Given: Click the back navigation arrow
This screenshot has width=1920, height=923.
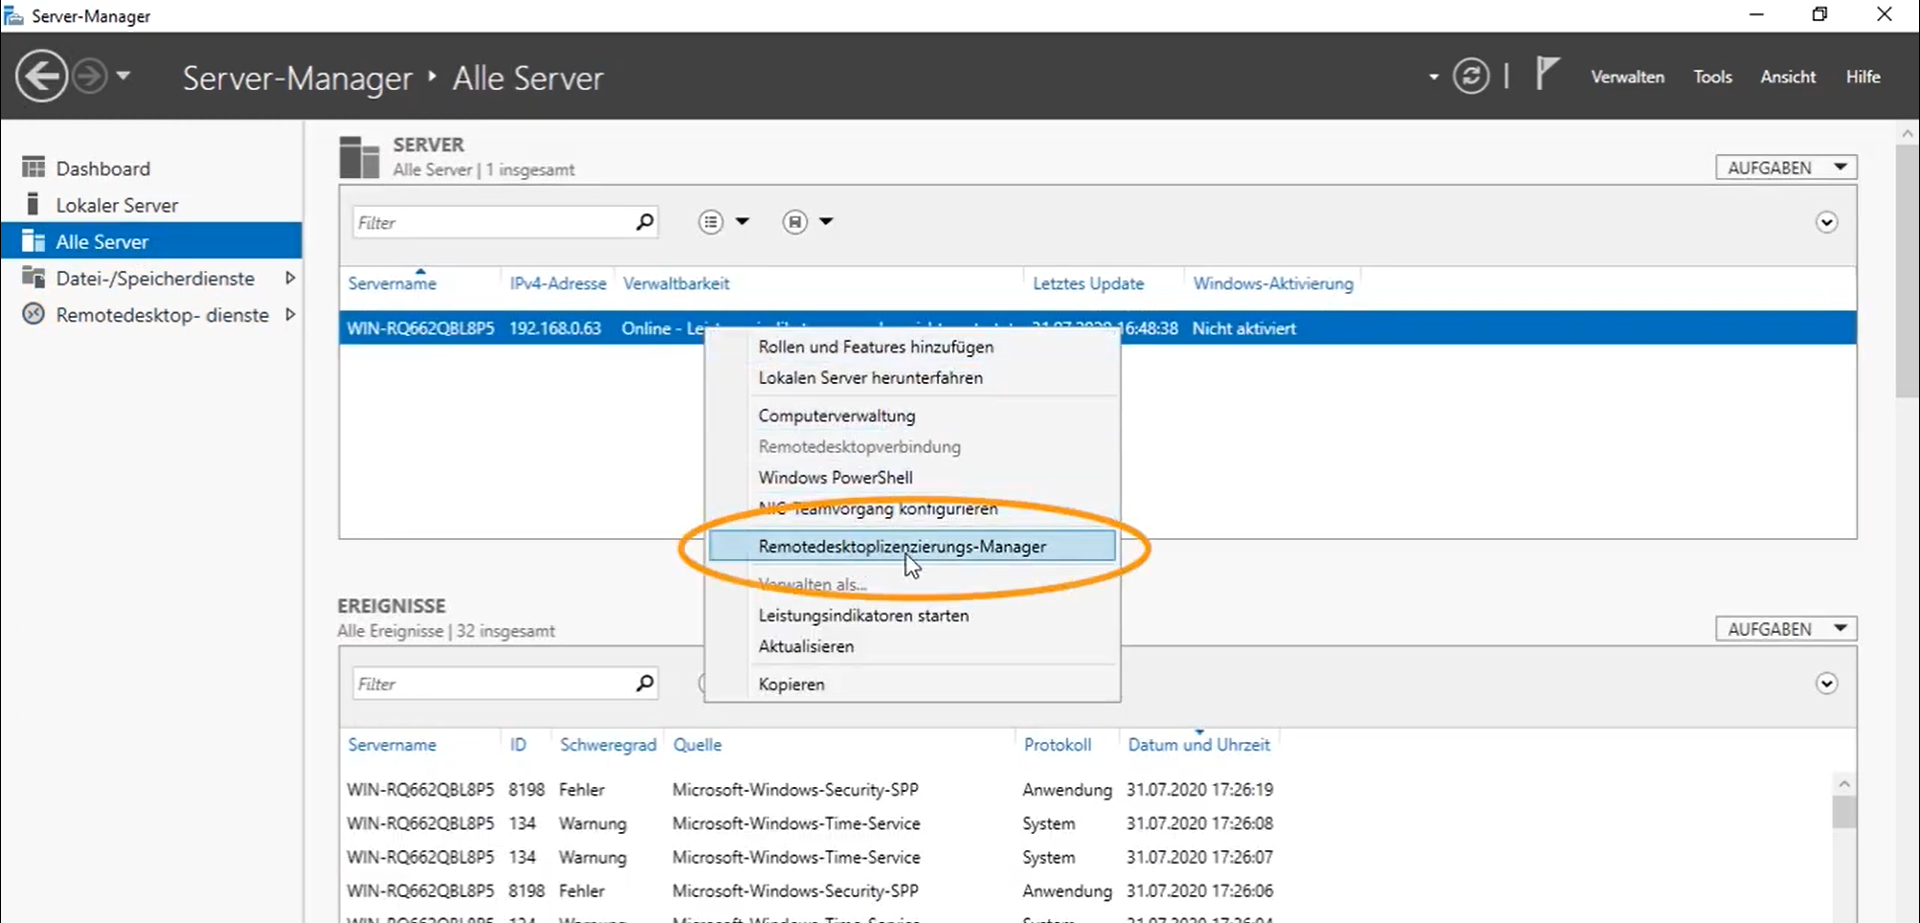Looking at the screenshot, I should [42, 77].
